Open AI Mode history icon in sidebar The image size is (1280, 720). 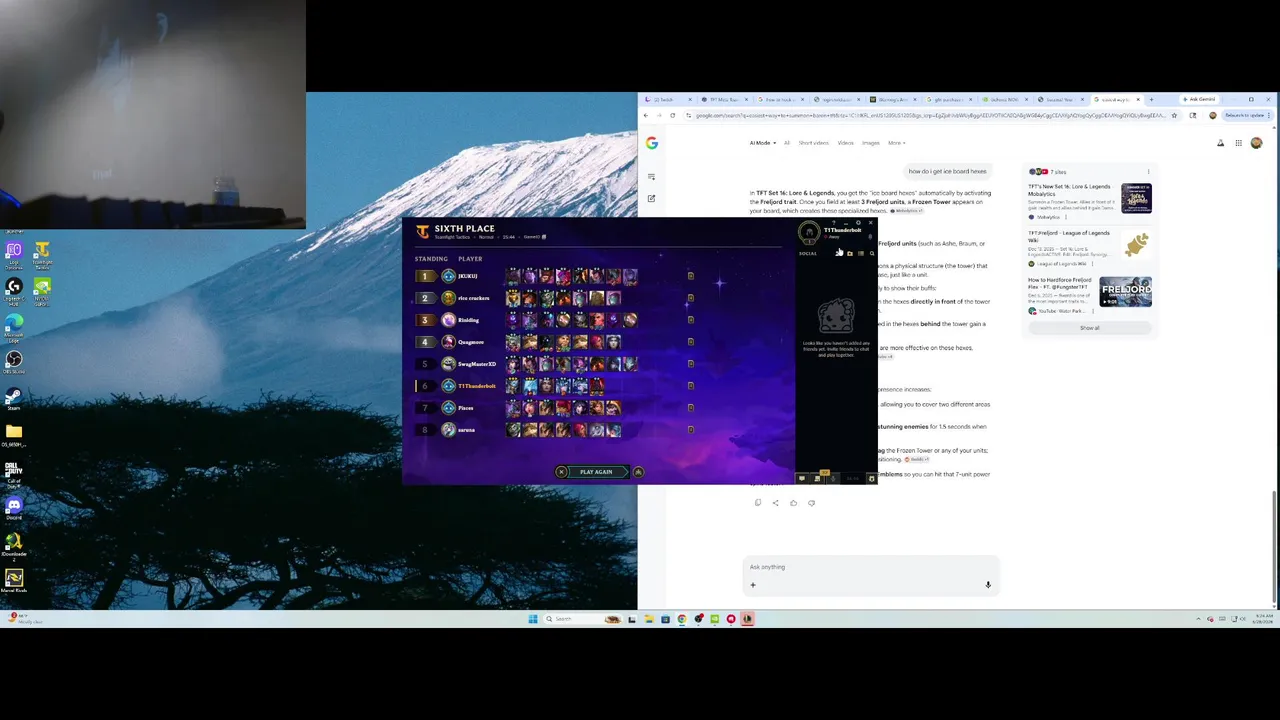click(651, 177)
